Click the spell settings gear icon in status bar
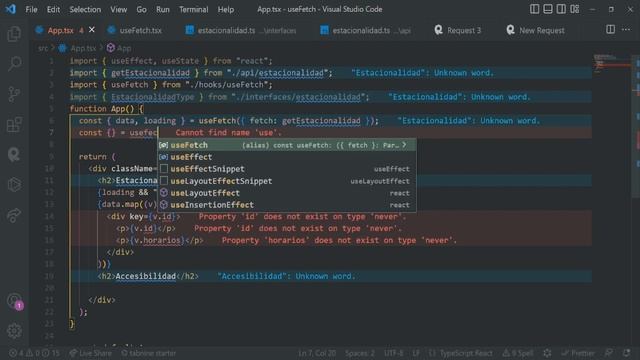Viewport: 640px width, 360px height. [x=547, y=353]
